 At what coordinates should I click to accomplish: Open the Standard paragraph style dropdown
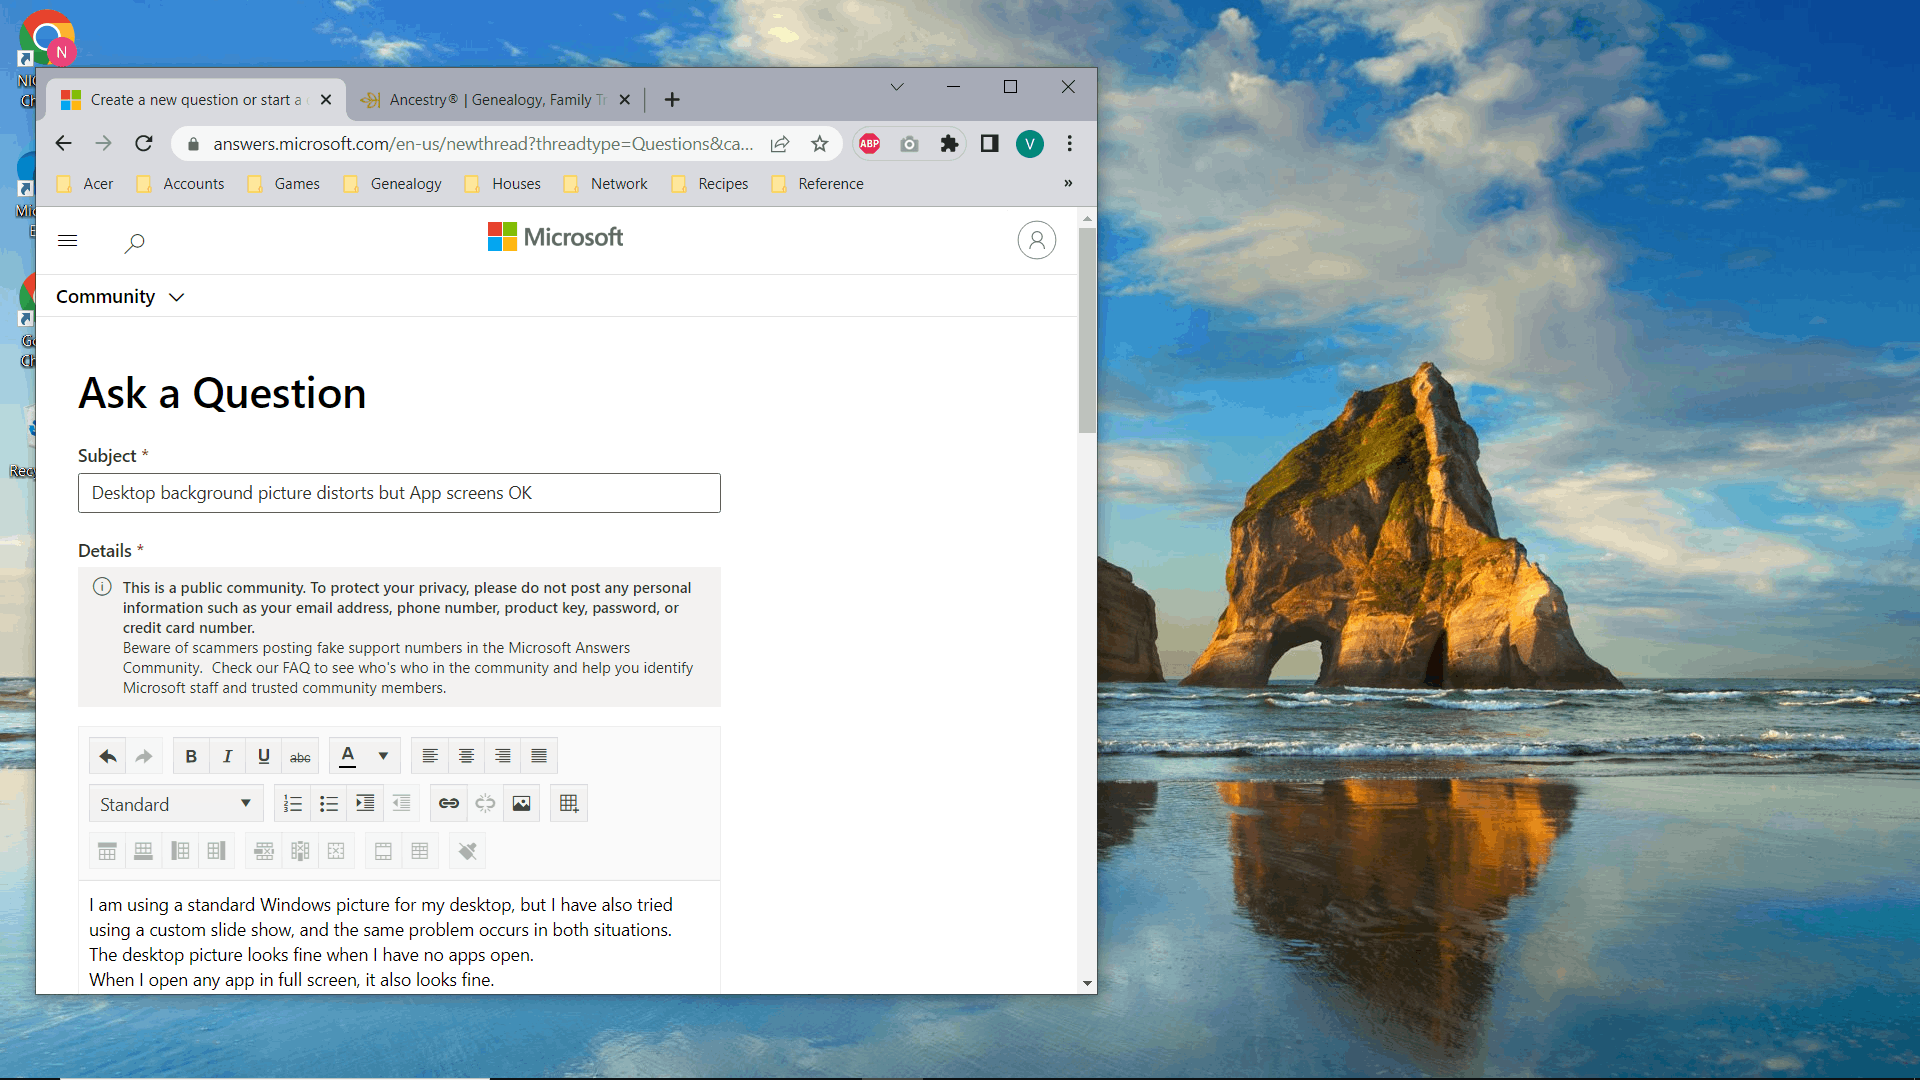[176, 804]
